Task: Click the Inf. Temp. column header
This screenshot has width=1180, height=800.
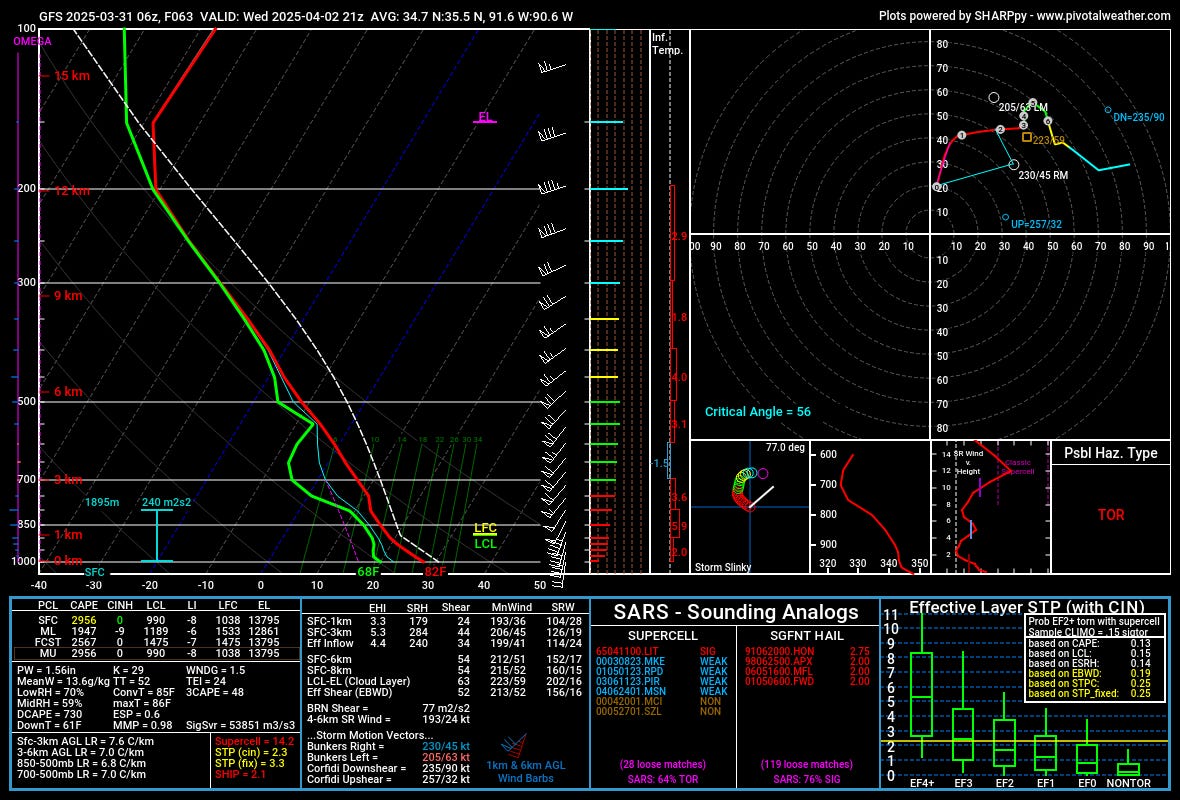Action: [667, 44]
